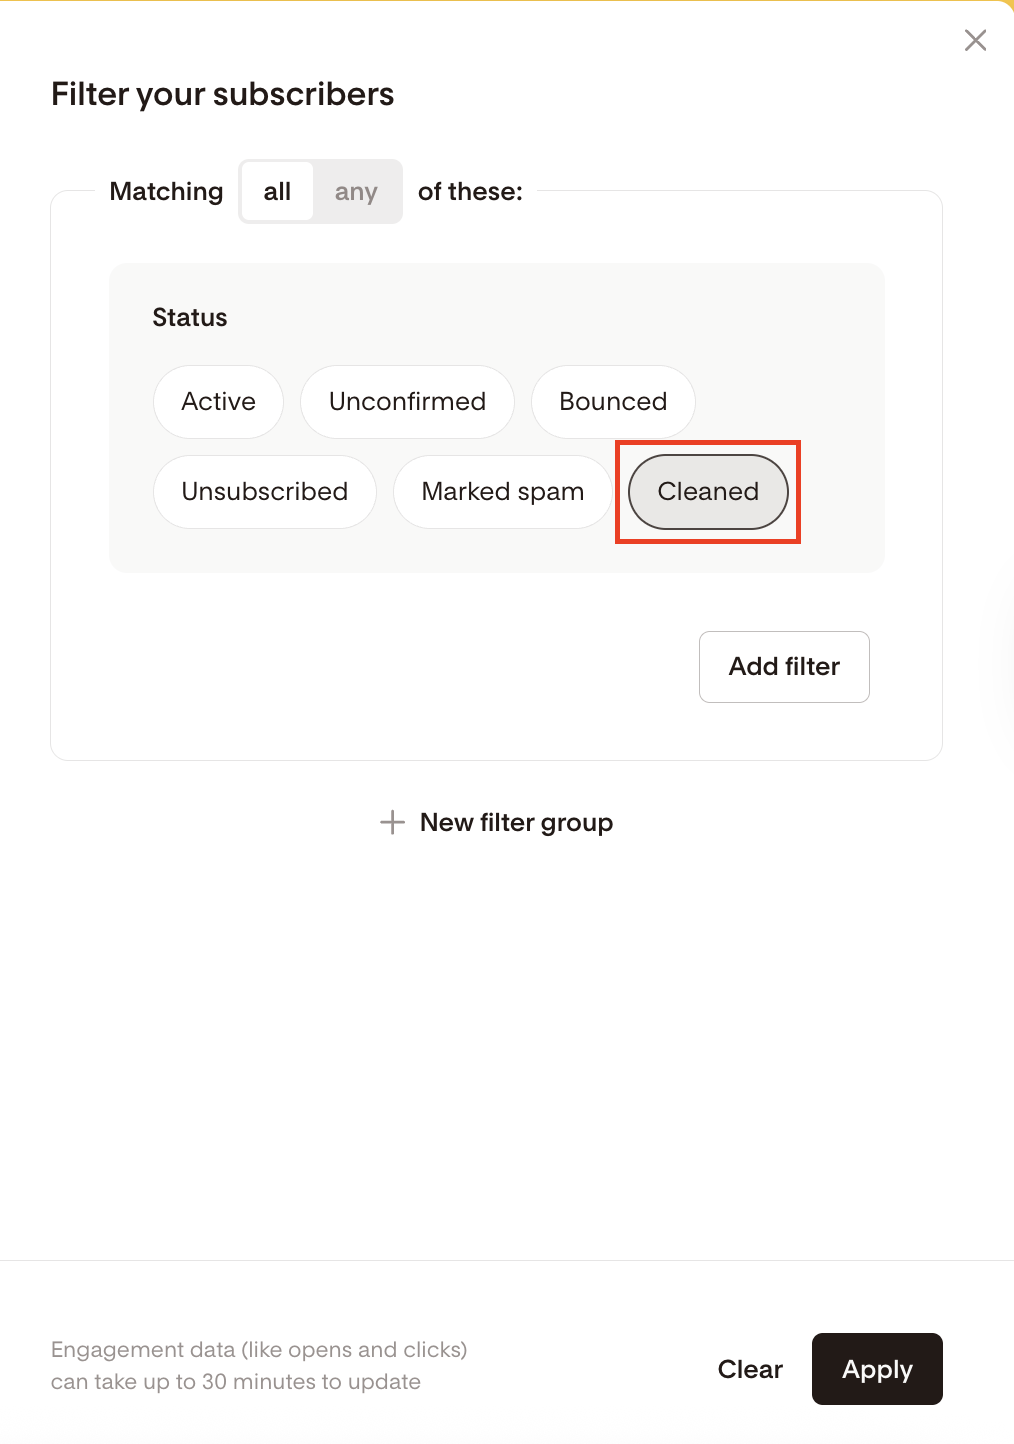The image size is (1014, 1444).
Task: Click the "New filter group" label
Action: 516,822
